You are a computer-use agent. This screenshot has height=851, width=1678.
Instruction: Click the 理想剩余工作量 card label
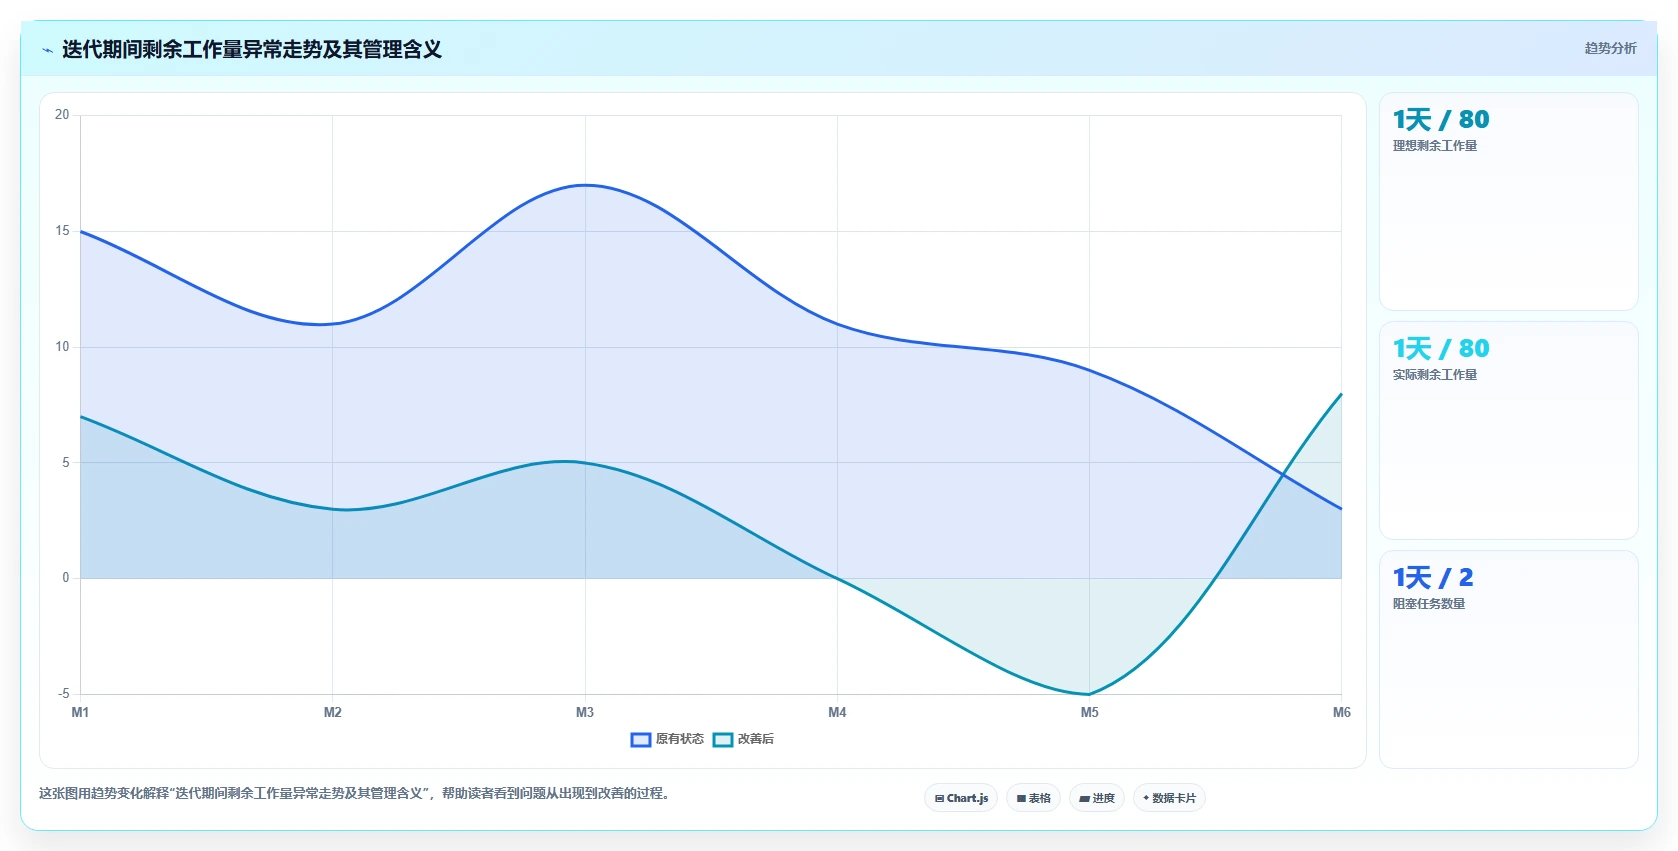coord(1435,146)
